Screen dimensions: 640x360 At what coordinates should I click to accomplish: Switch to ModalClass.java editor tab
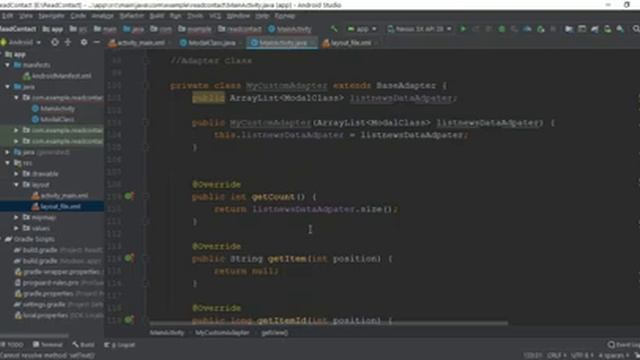pos(210,43)
